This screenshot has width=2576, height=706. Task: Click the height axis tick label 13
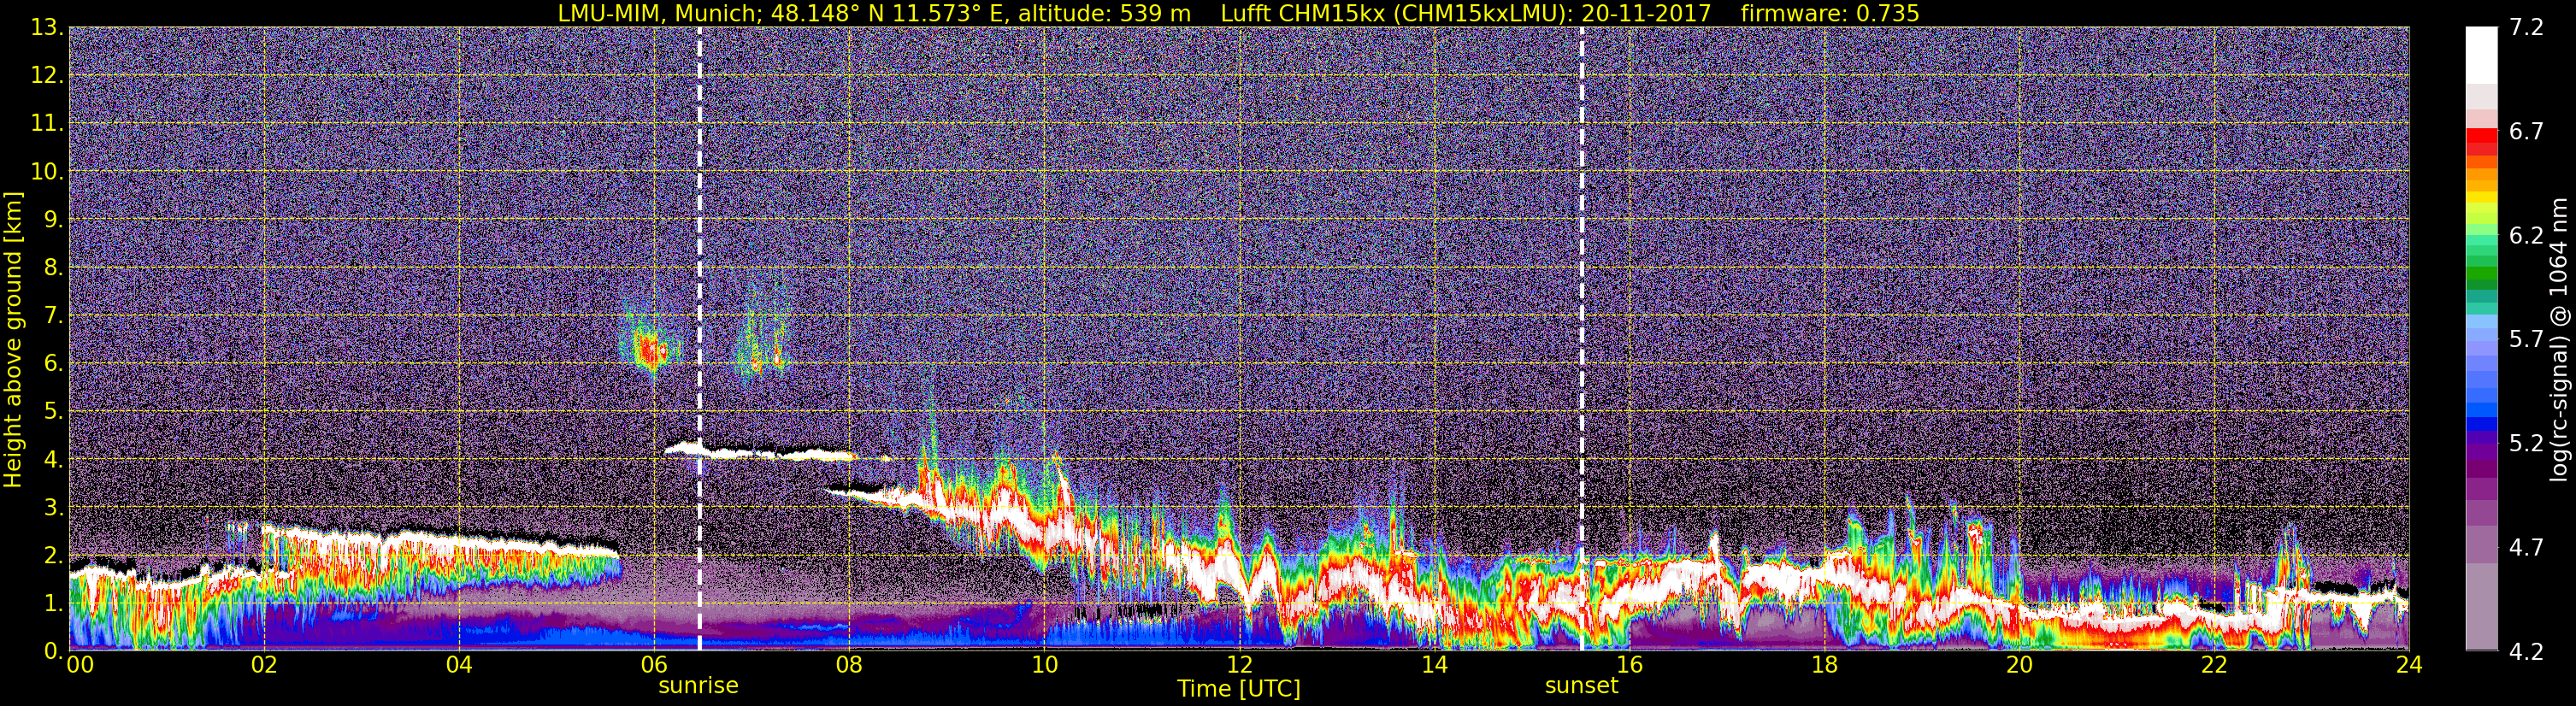coord(47,28)
